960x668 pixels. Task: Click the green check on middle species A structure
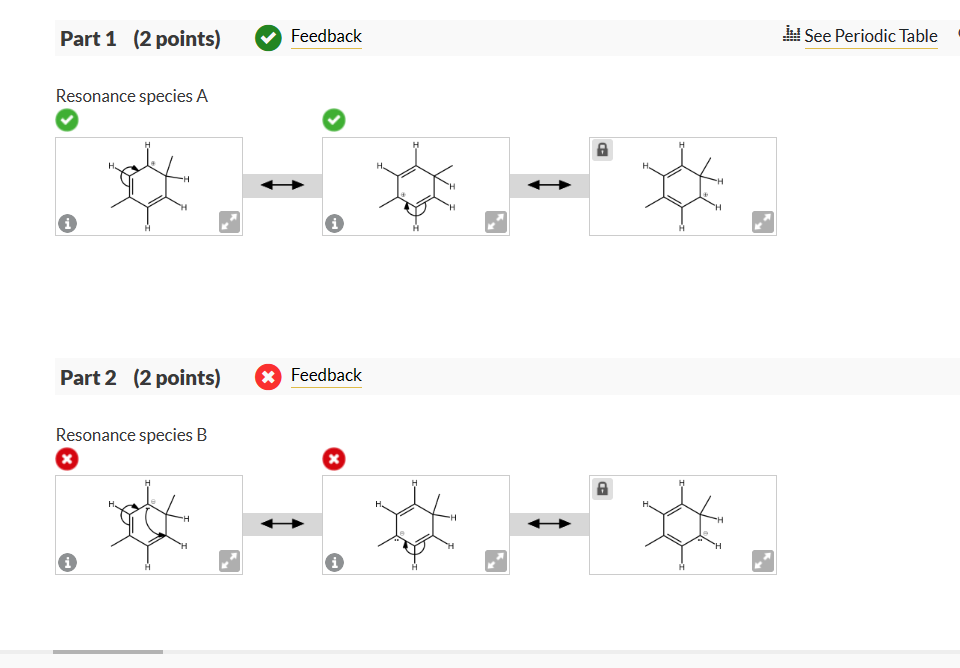(x=334, y=119)
